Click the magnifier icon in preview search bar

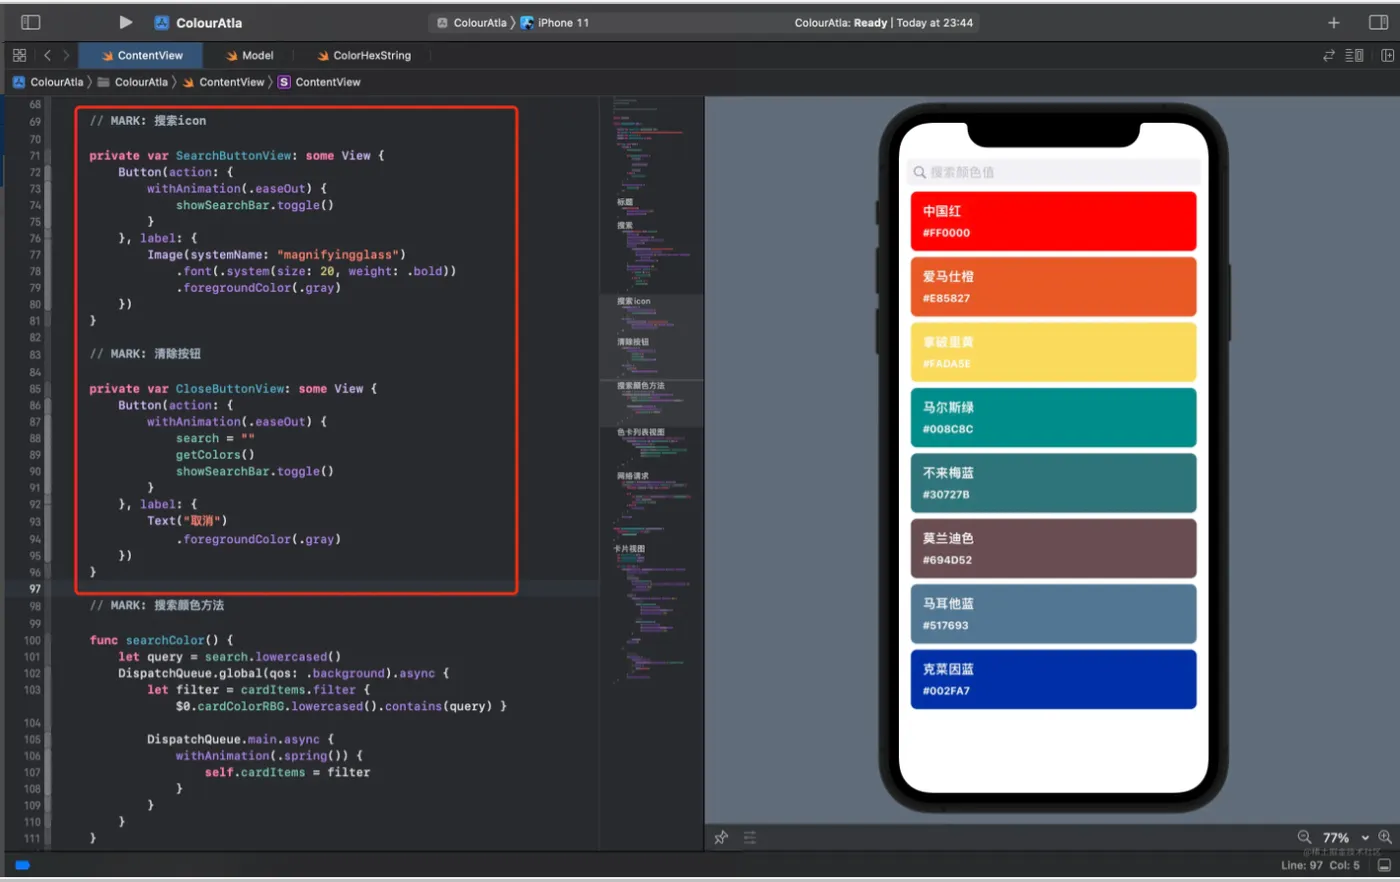[x=919, y=172]
